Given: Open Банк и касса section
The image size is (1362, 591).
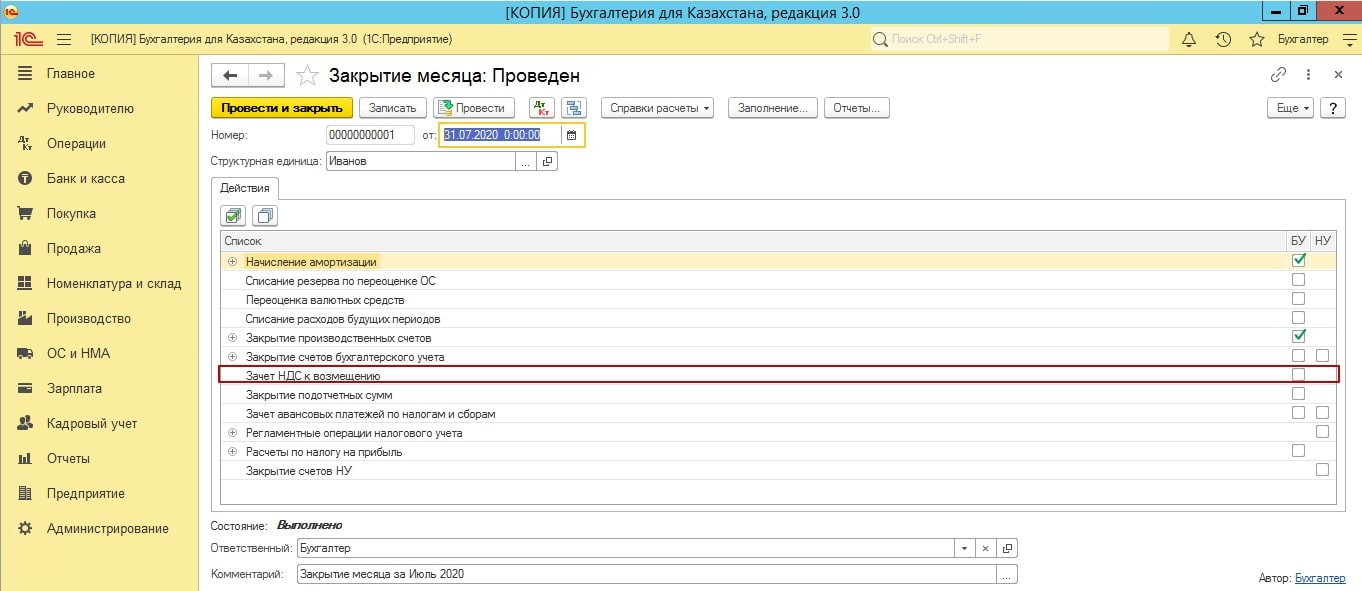Looking at the screenshot, I should point(85,178).
